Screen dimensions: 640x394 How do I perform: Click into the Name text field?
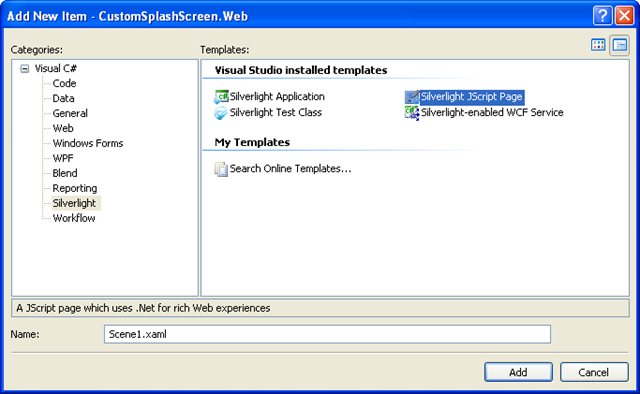(327, 334)
